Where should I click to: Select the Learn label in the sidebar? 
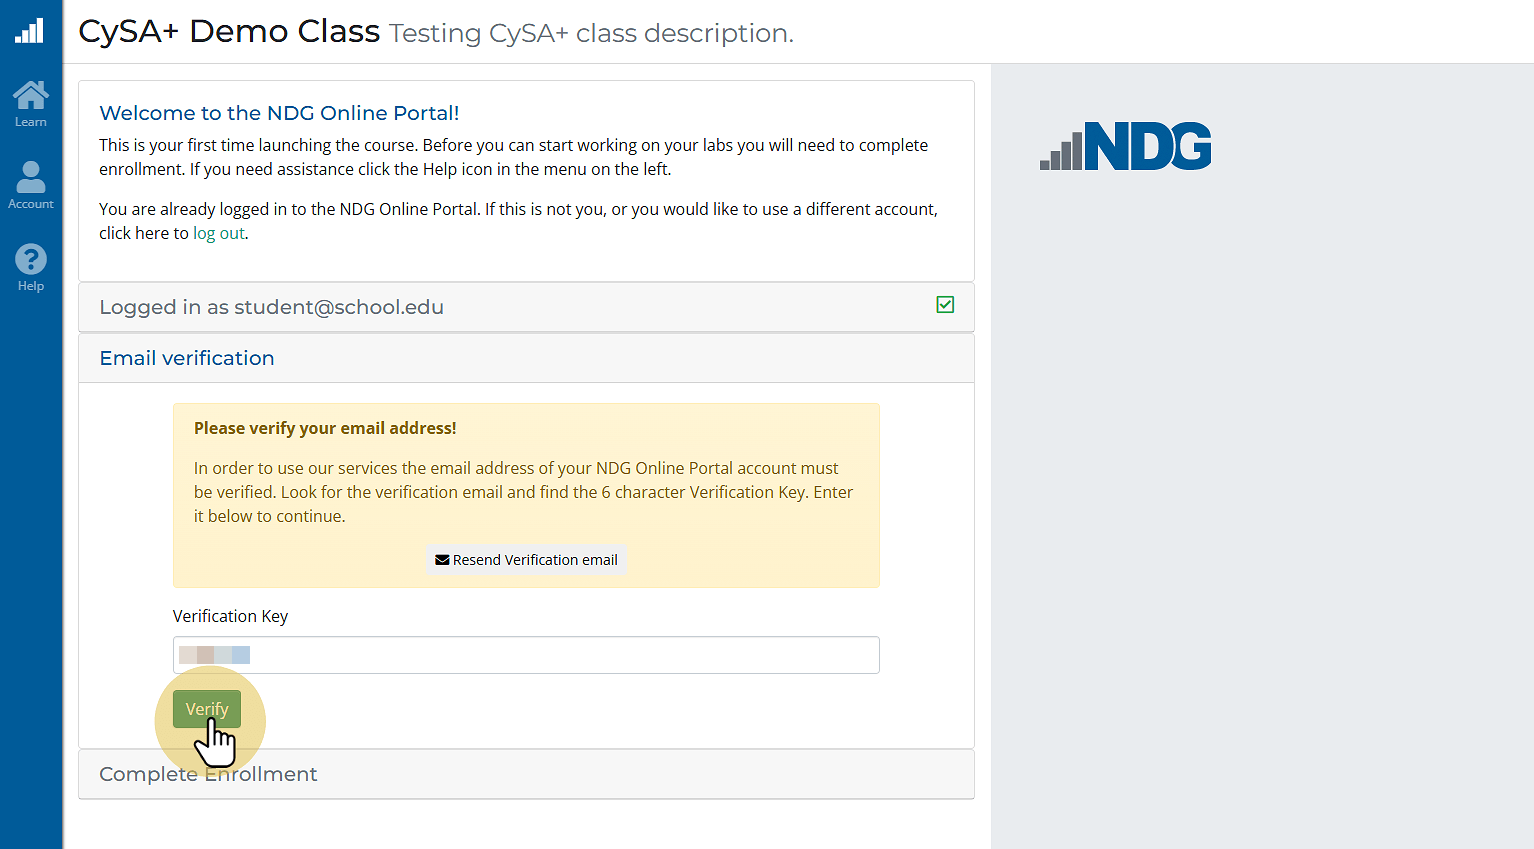tap(31, 122)
